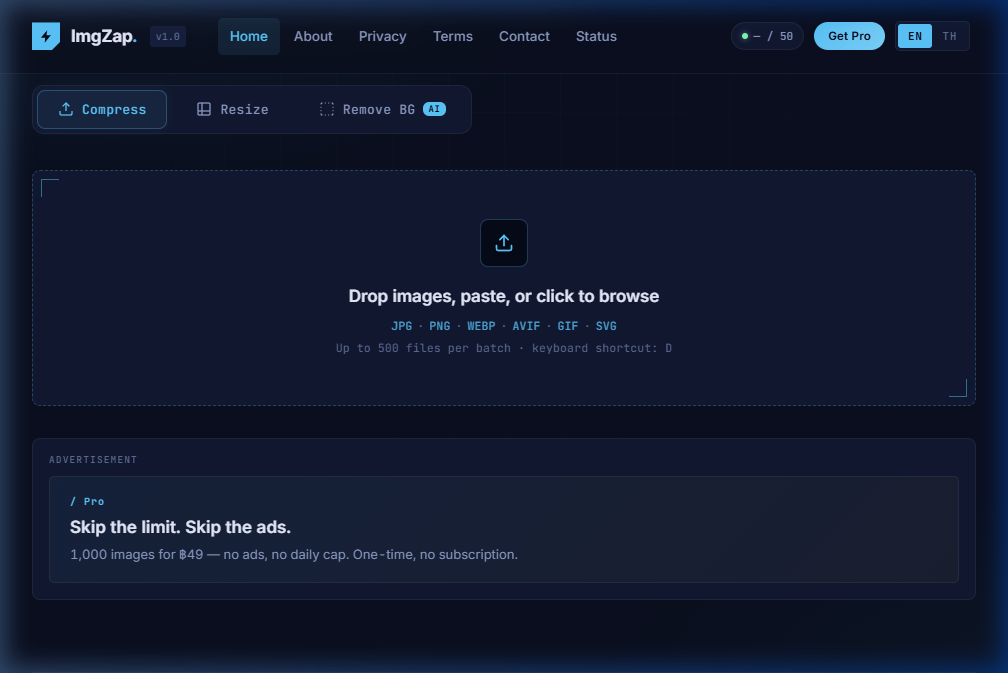Click the ADVERTISEMENT label
The image size is (1008, 673).
[x=93, y=460]
